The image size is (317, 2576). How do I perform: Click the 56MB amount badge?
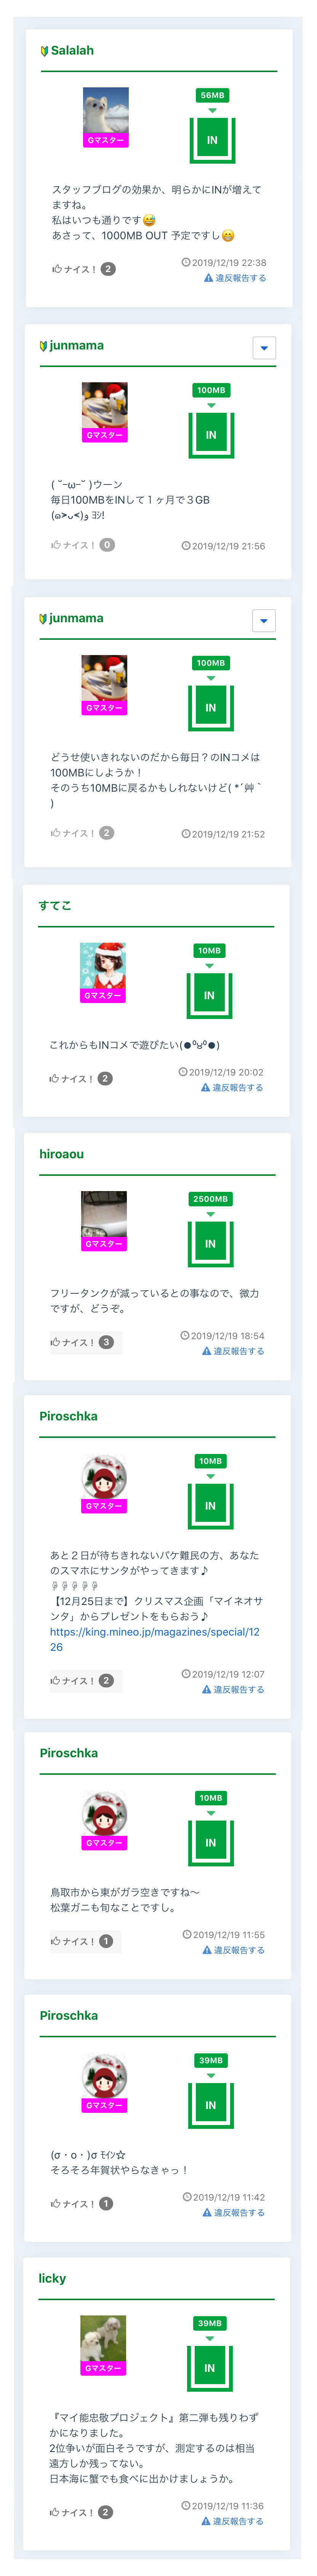coord(212,95)
